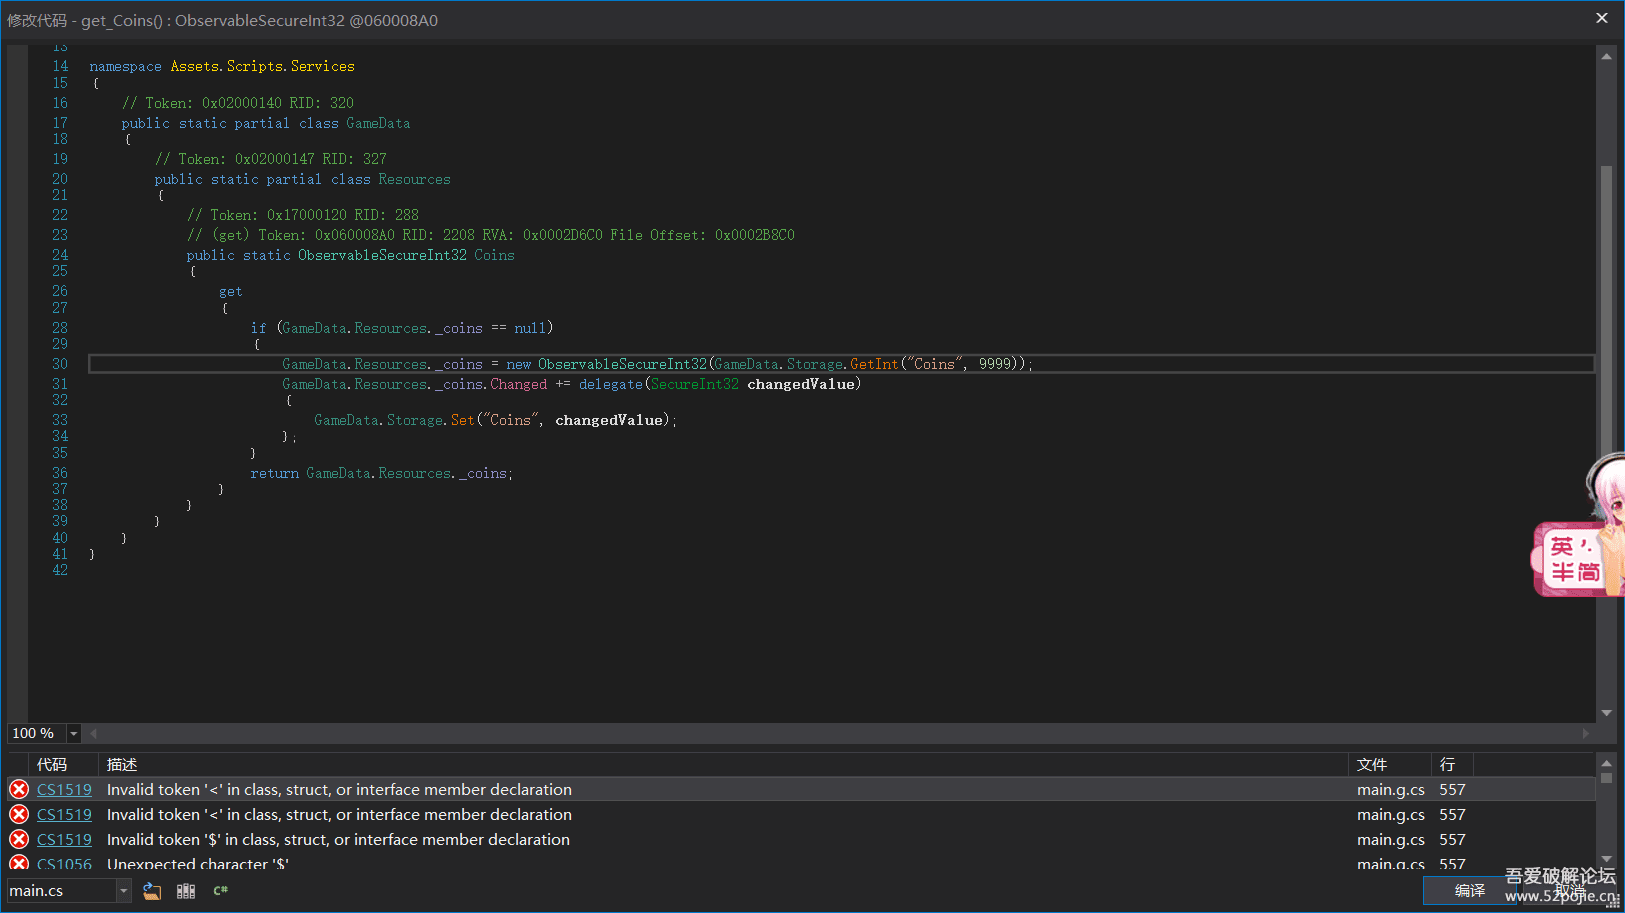Click the 'namespace Assets.Scripts.Services' line
The image size is (1625, 913).
(x=222, y=66)
